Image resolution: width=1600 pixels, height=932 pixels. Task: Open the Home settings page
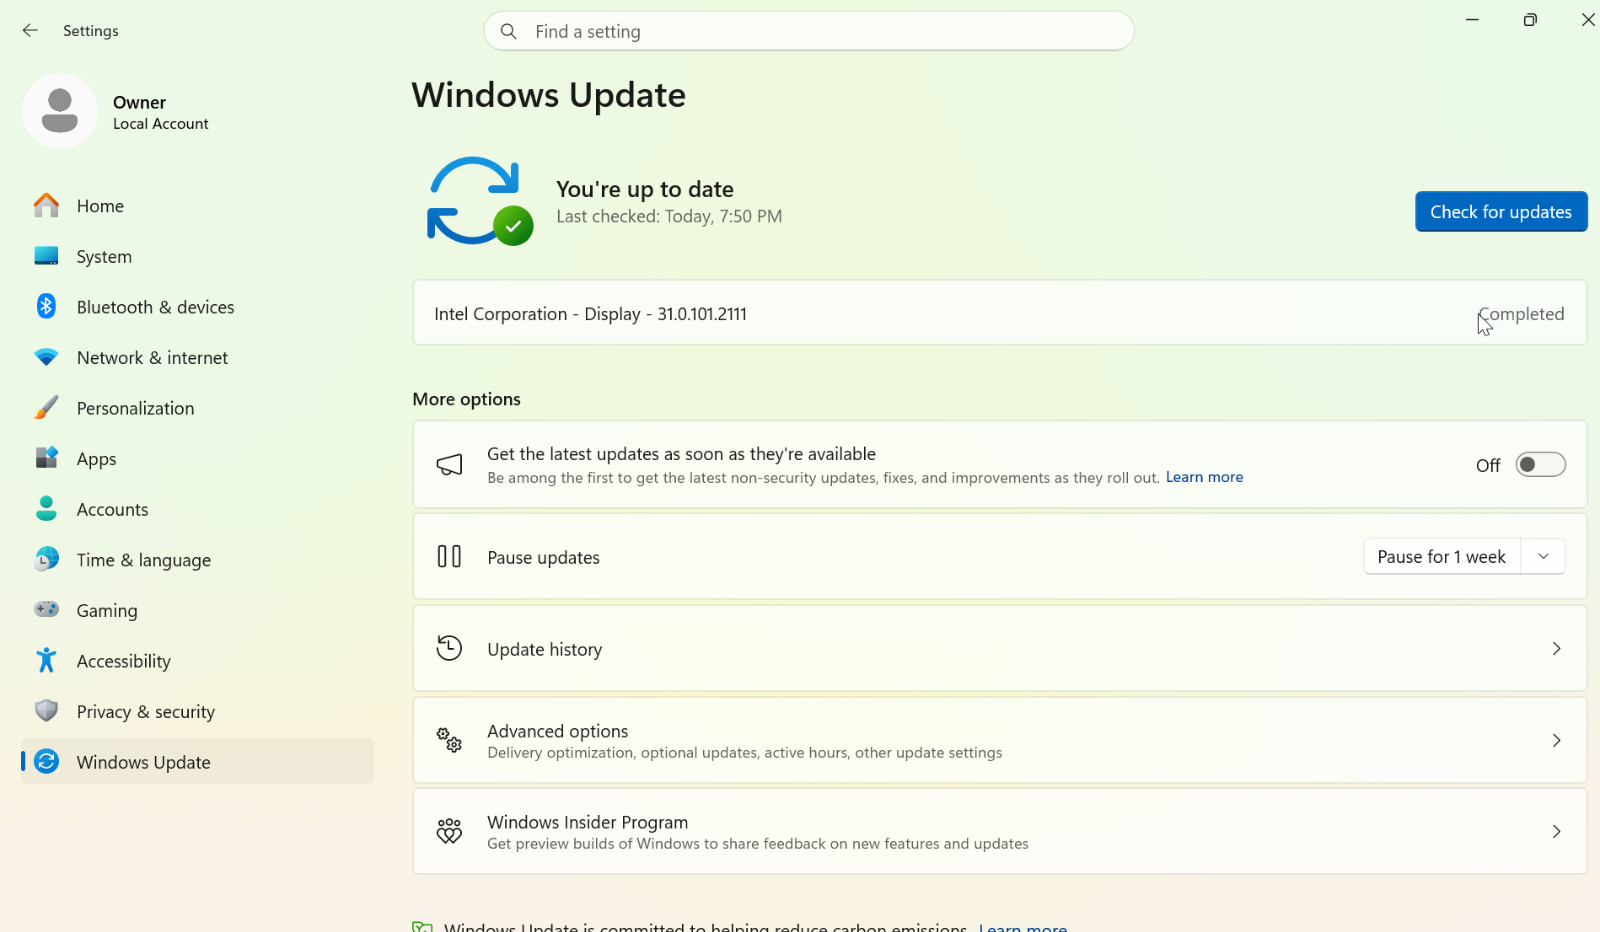197,206
